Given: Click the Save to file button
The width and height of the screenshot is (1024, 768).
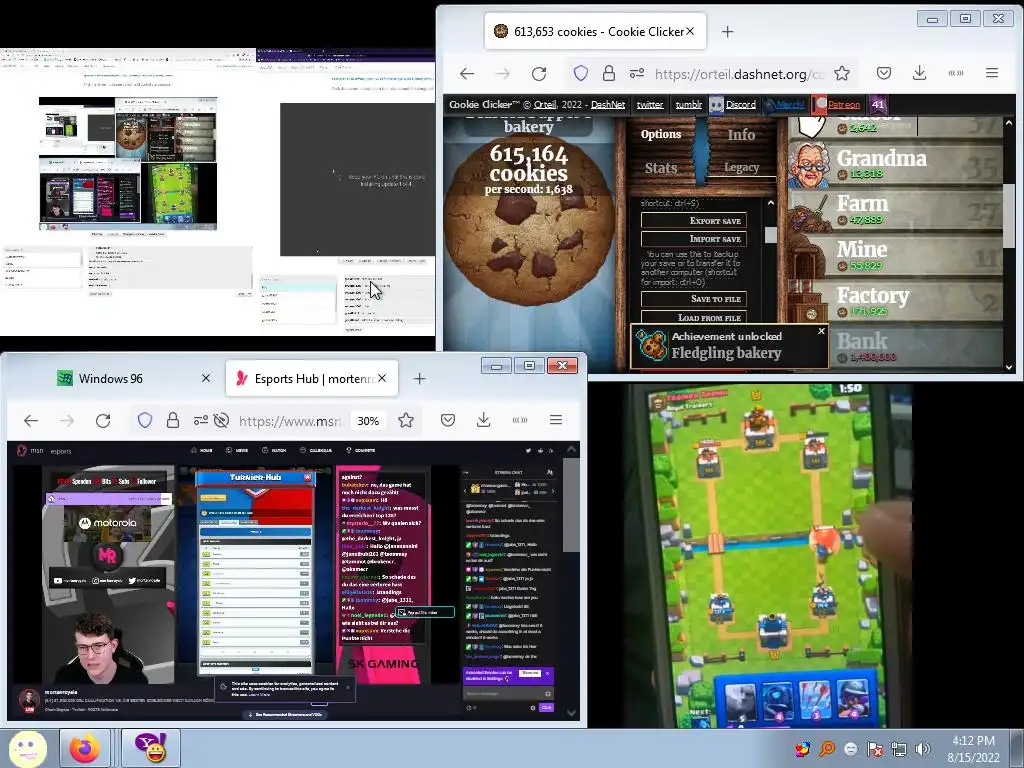Looking at the screenshot, I should 694,299.
